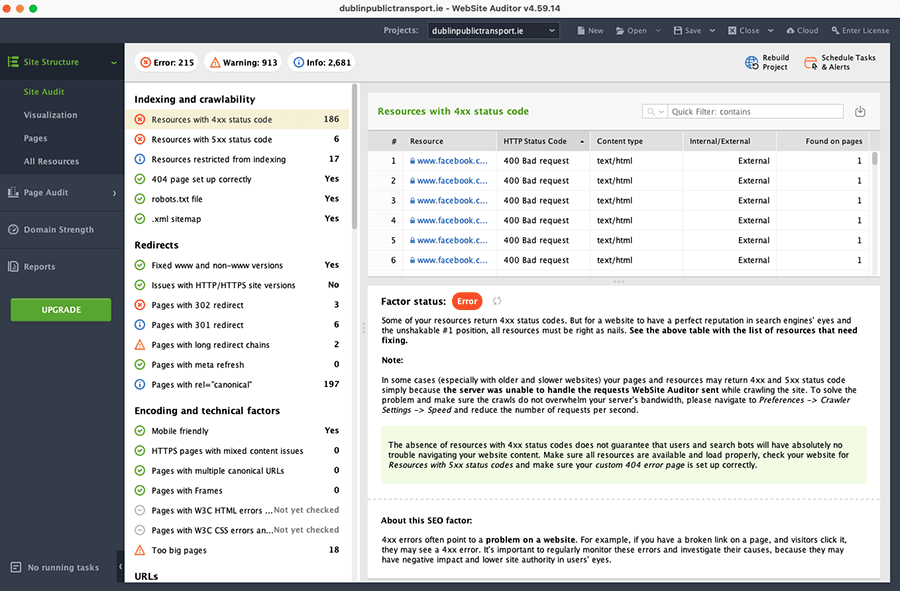Open All Resources in the sidebar
The height and width of the screenshot is (591, 900).
(x=51, y=161)
